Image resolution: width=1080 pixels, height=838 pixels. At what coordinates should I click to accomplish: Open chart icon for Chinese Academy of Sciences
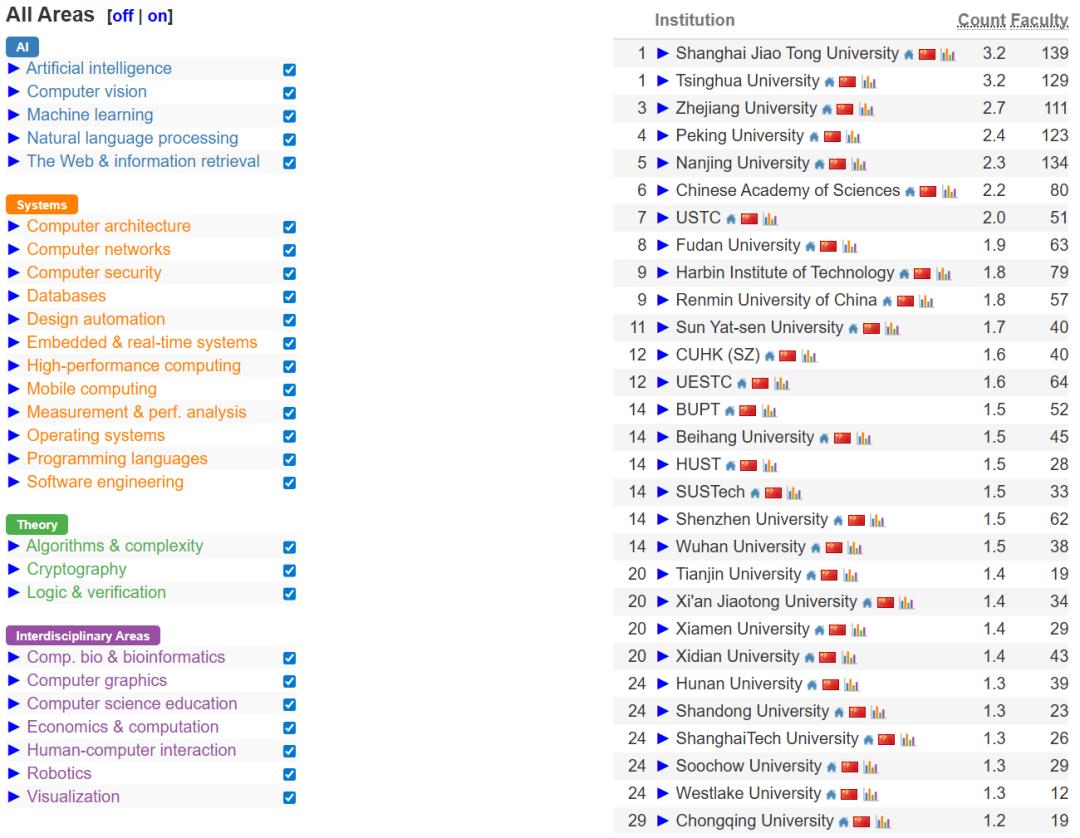pyautogui.click(x=950, y=192)
